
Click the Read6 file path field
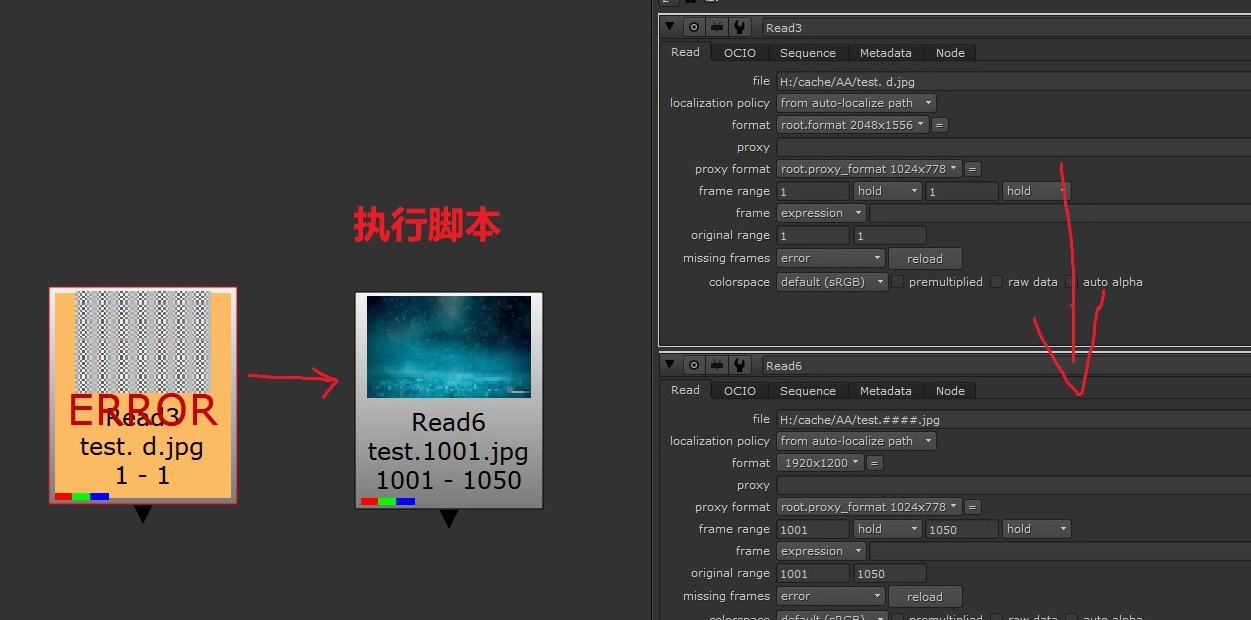coord(1010,419)
